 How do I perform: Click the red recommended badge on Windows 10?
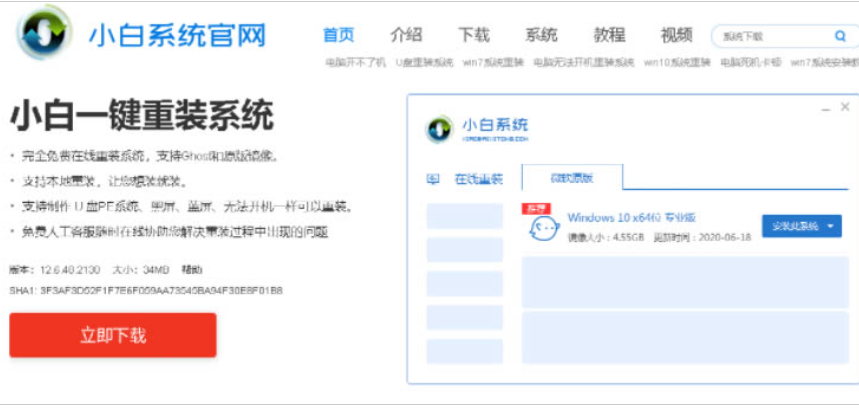click(537, 208)
